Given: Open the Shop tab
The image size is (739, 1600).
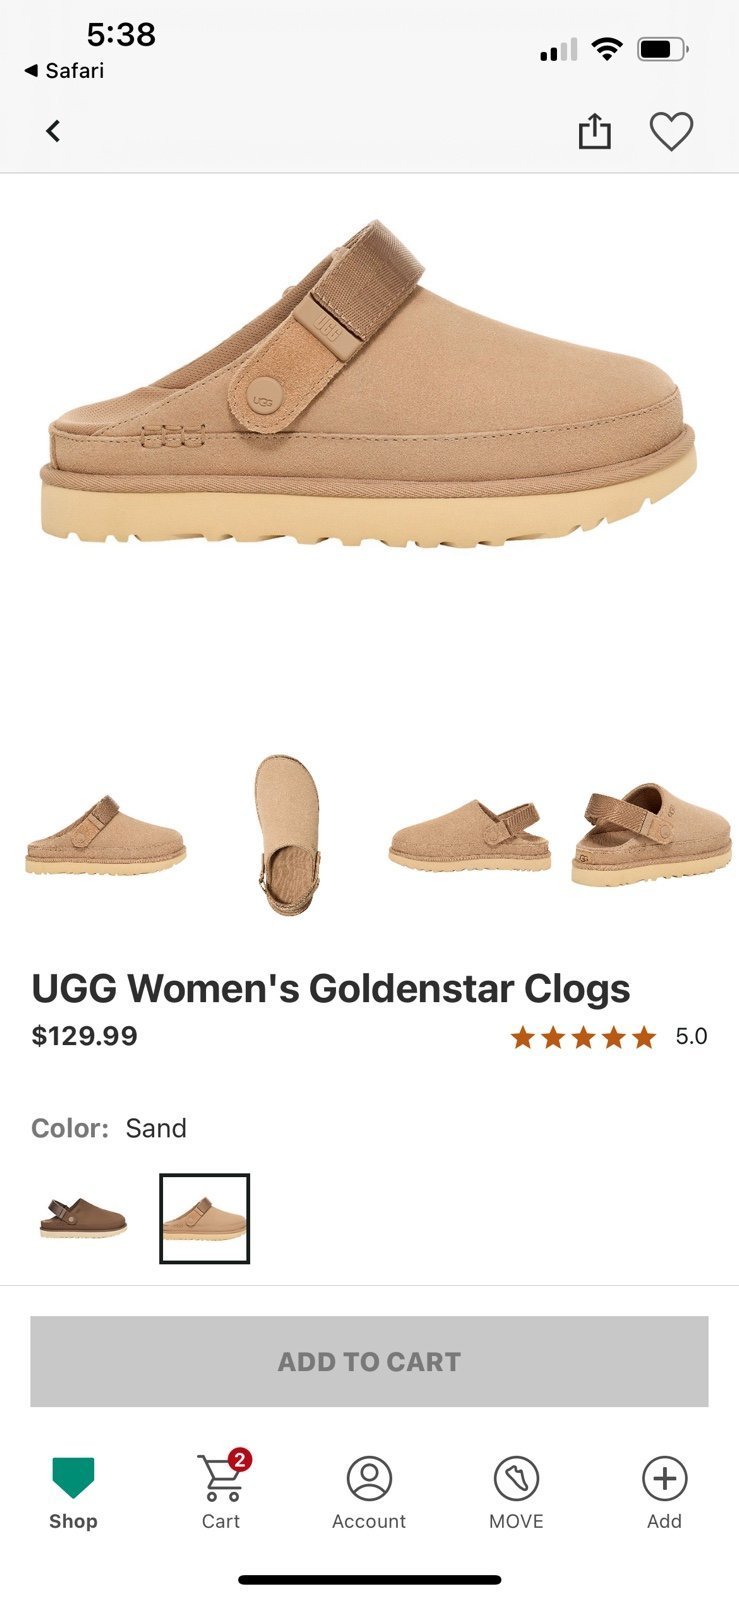Looking at the screenshot, I should point(73,1493).
